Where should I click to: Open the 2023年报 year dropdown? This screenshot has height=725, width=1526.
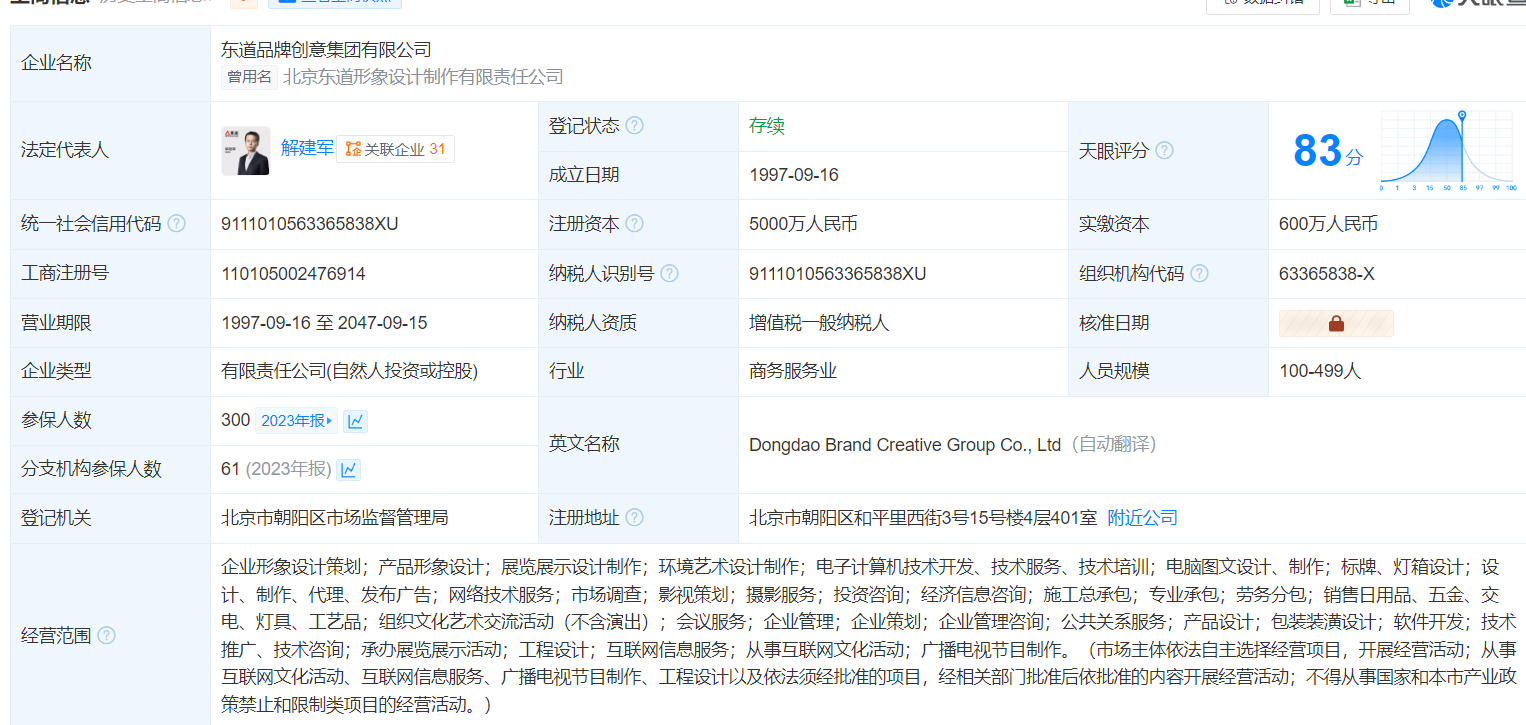(297, 421)
